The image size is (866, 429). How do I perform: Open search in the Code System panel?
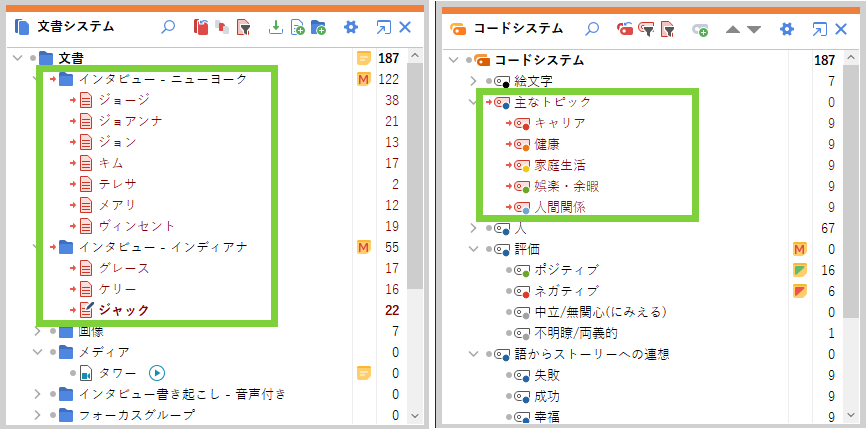[592, 29]
